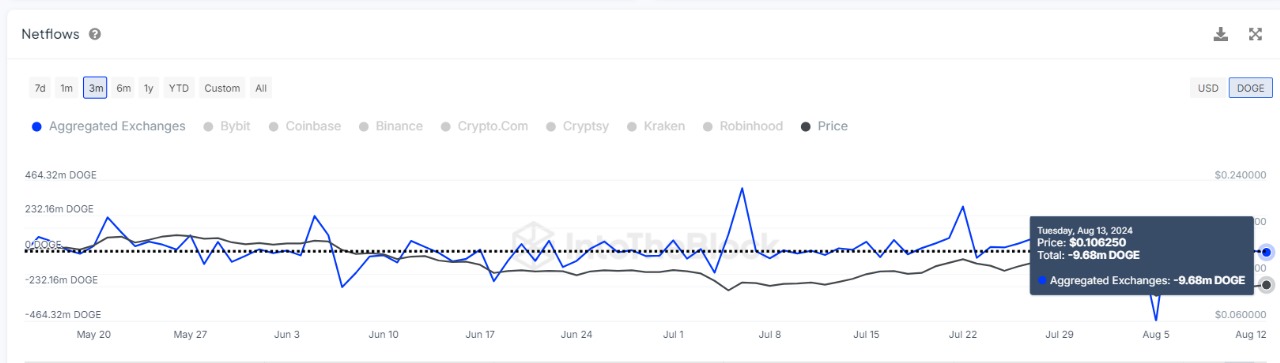Select the YTD time range
The height and width of the screenshot is (363, 1280).
tap(179, 88)
